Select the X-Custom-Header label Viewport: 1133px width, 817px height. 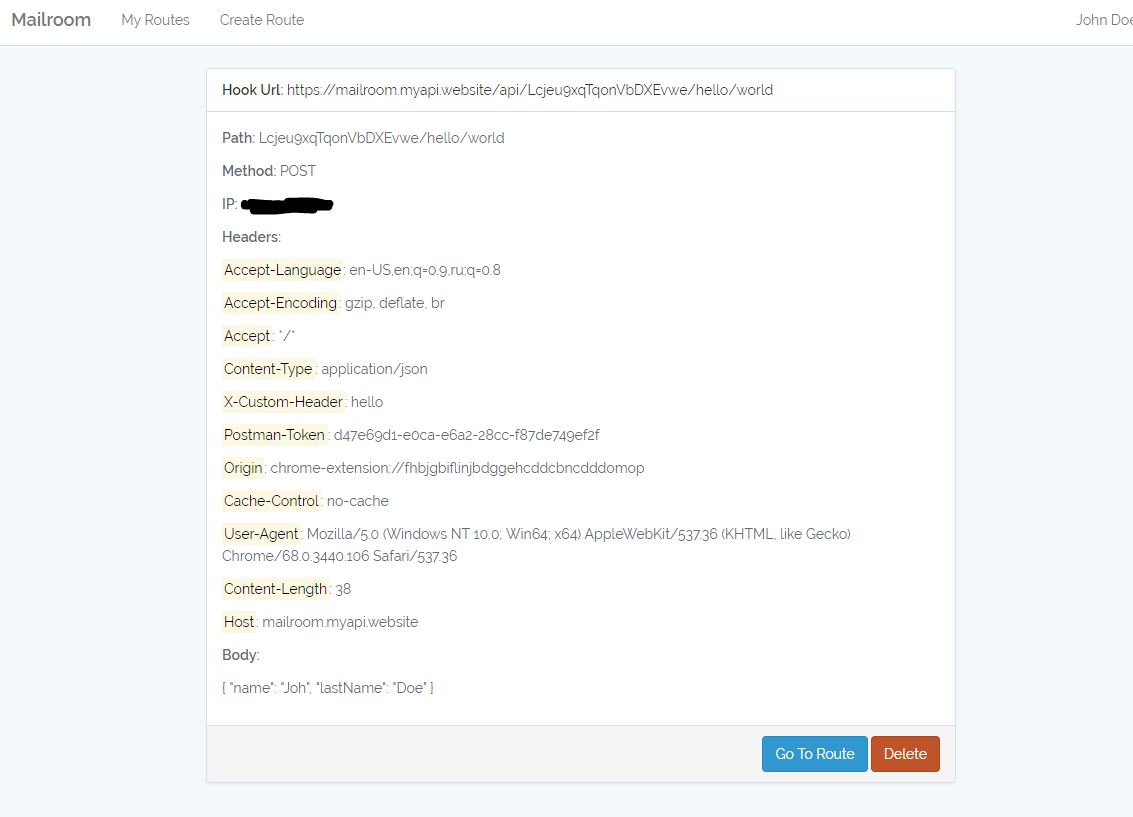[x=282, y=402]
